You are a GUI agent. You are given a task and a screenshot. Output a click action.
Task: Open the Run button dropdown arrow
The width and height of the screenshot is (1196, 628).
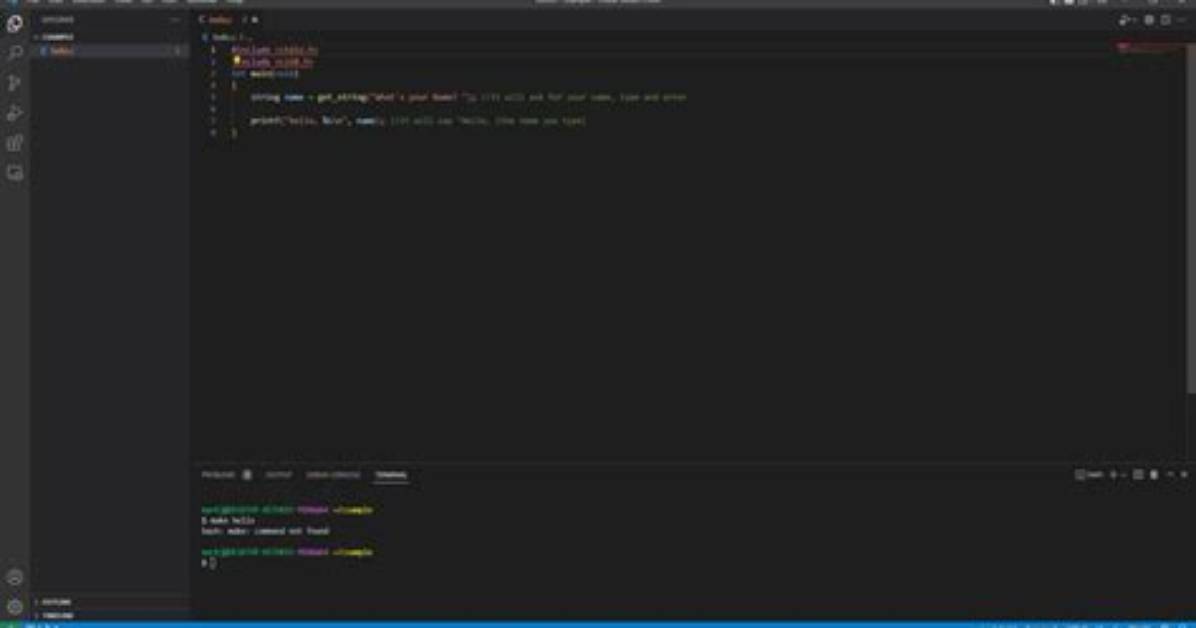point(1133,20)
